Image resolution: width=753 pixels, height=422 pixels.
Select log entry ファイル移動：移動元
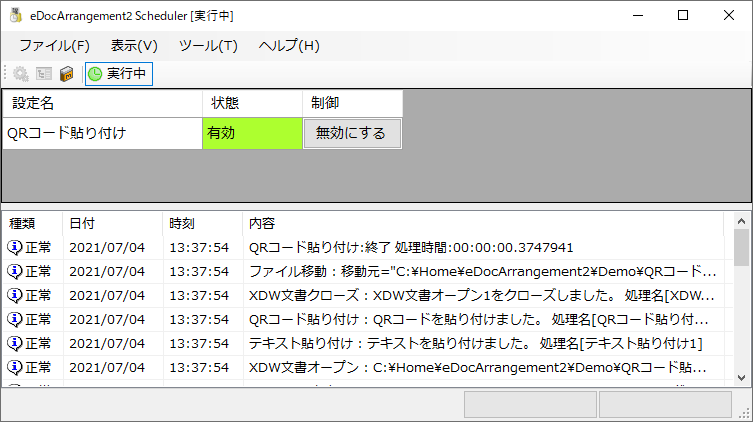483,272
